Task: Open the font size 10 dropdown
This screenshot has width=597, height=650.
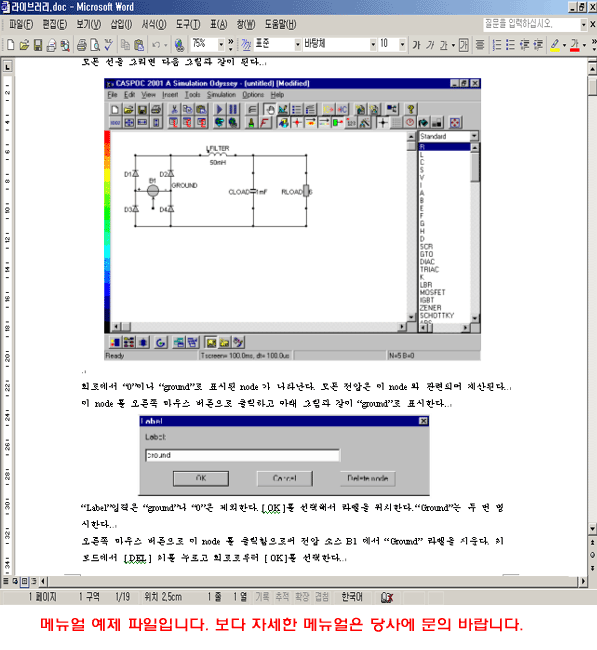Action: pos(402,44)
